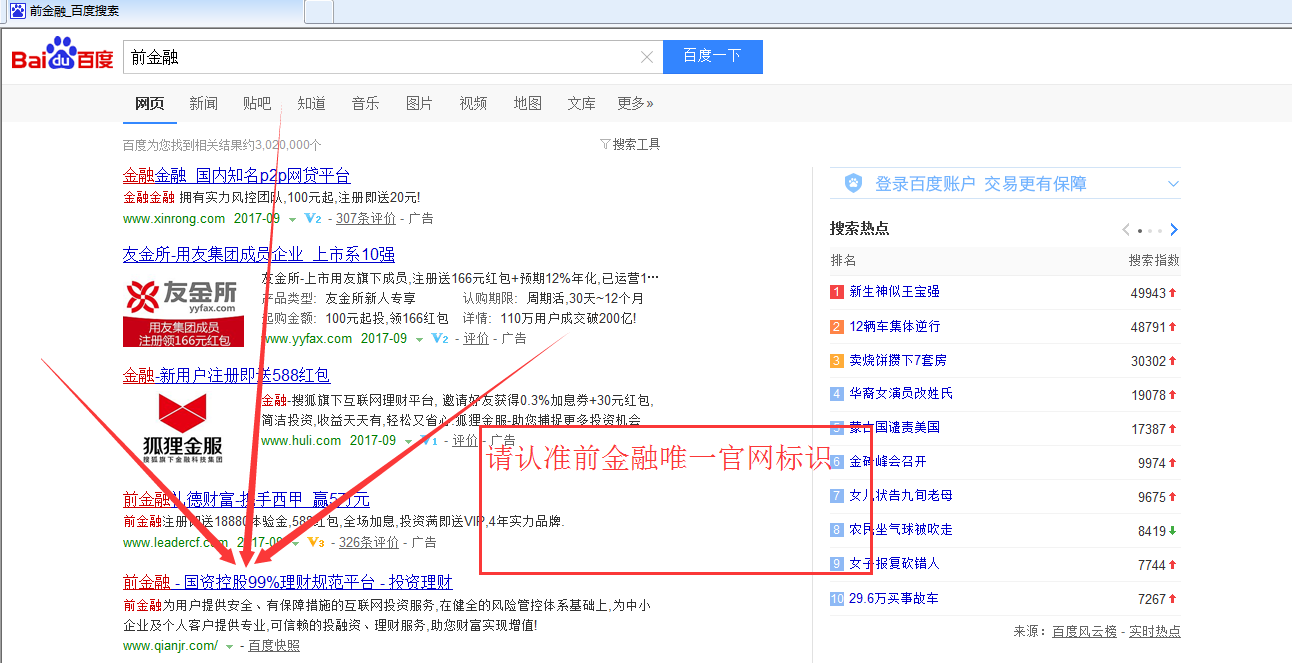Image resolution: width=1292 pixels, height=663 pixels.
Task: Click the red up arrow beside 新生神似王宝强
Action: pyautogui.click(x=1172, y=291)
